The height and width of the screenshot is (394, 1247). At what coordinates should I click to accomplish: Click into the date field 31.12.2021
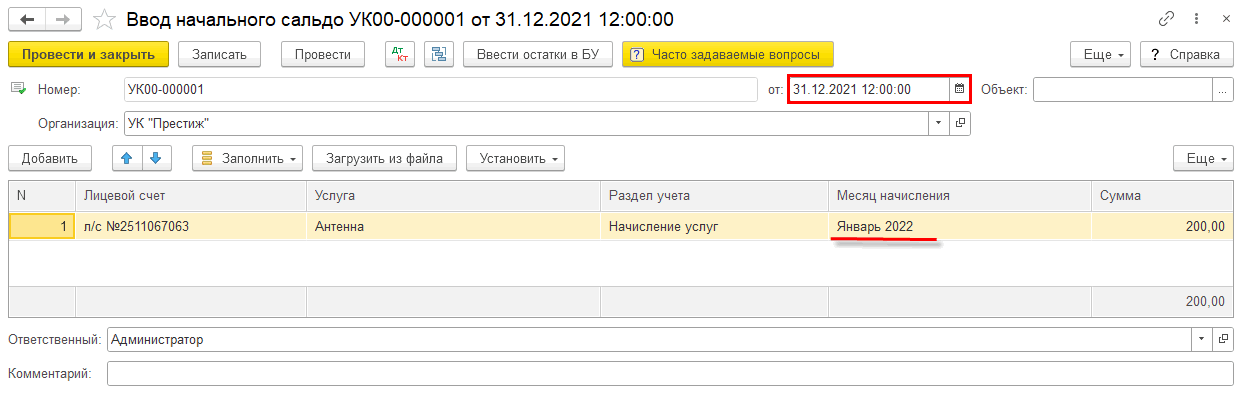tap(868, 89)
